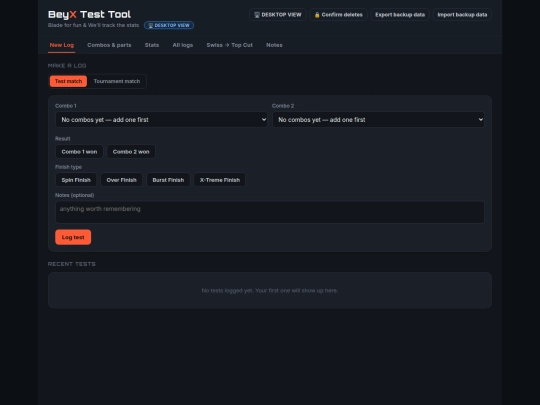The image size is (540, 405).
Task: Select Test match mode
Action: pos(68,81)
